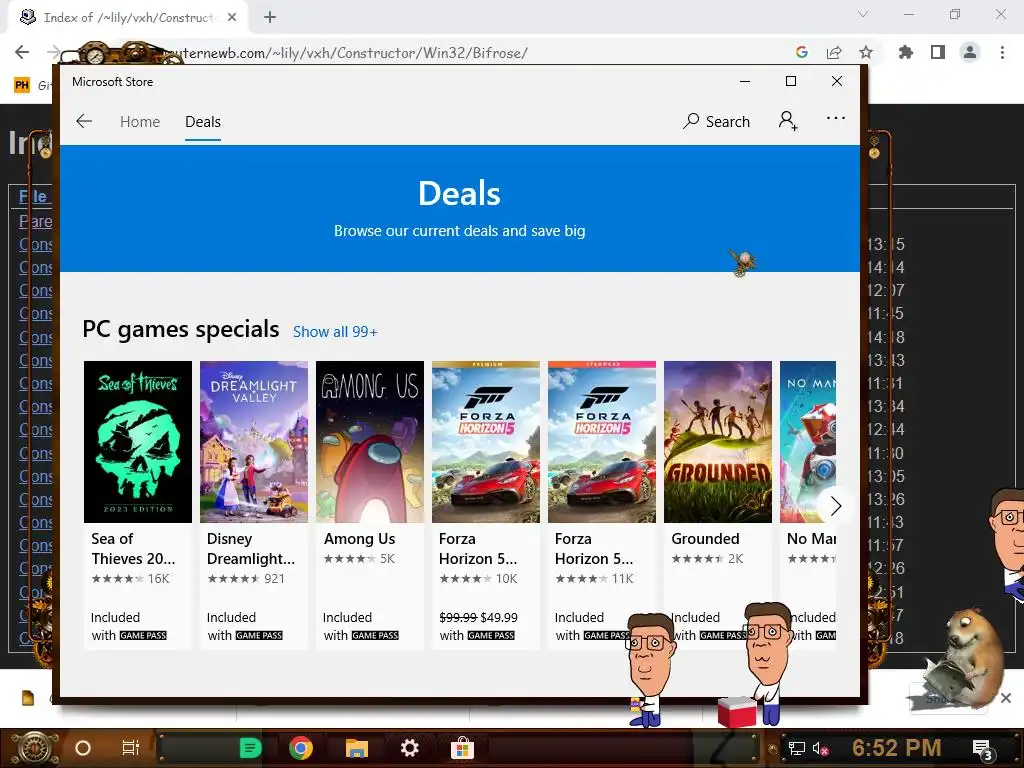Open the Grounded game cover

(718, 441)
